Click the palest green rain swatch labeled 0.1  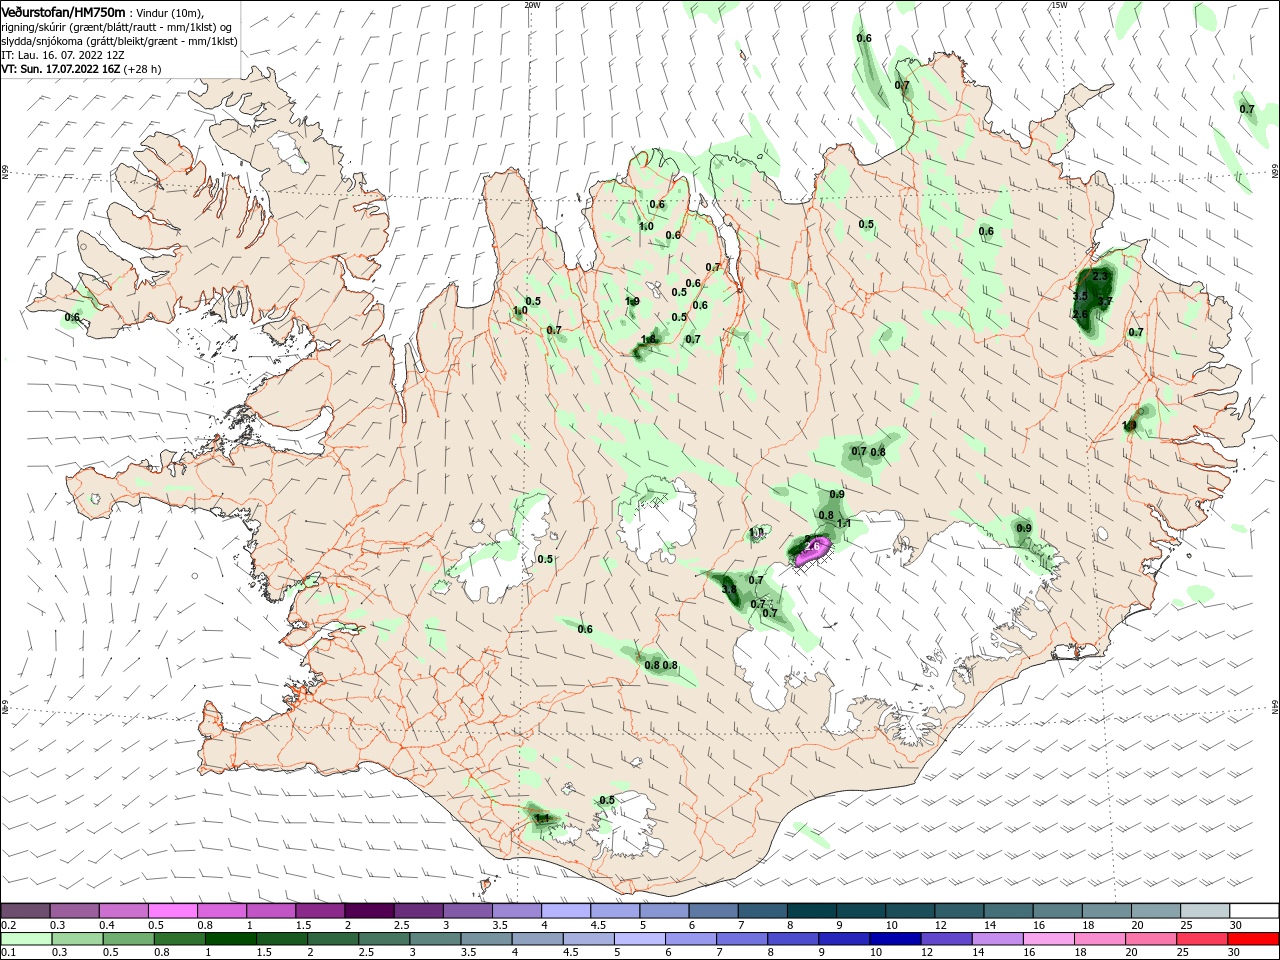point(27,939)
